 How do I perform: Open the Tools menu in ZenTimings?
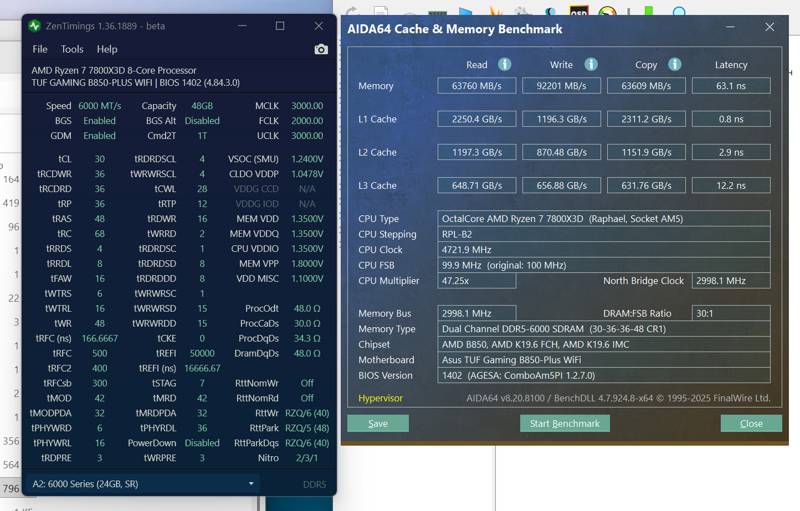[x=72, y=49]
